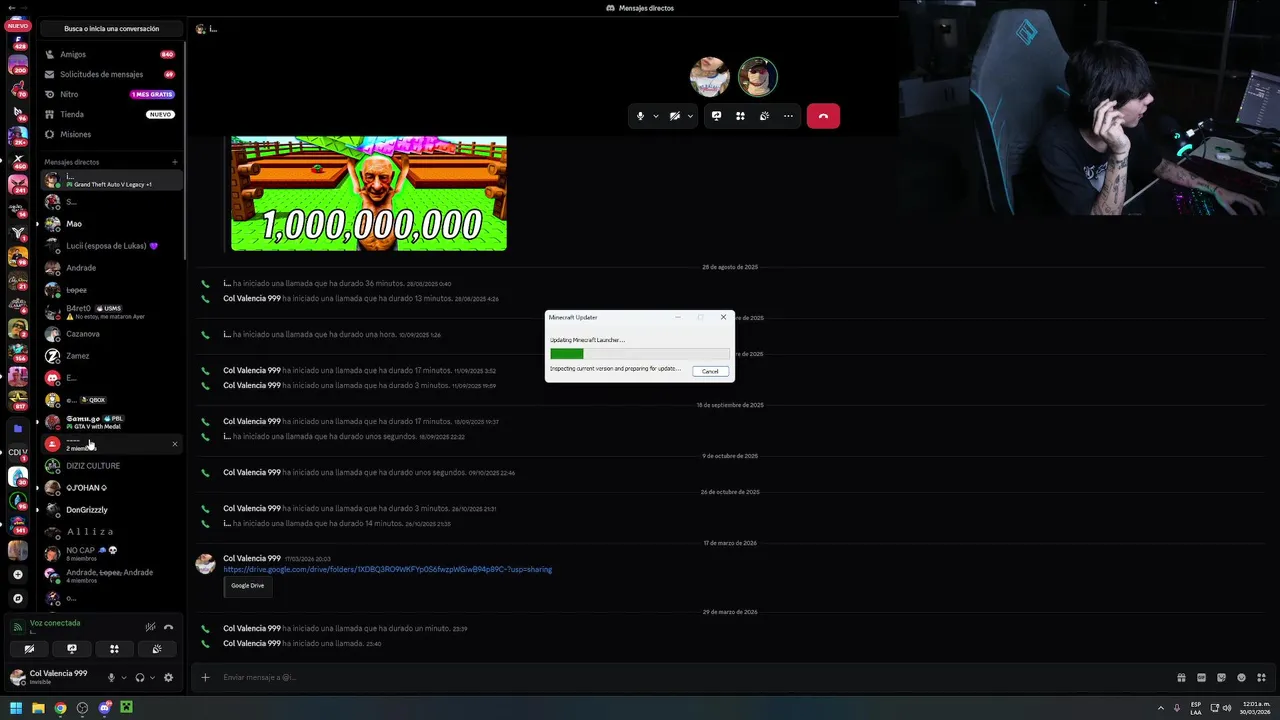Mute microphone beside Col Valencia 999
Screen dimensions: 1280x720
[x=111, y=677]
